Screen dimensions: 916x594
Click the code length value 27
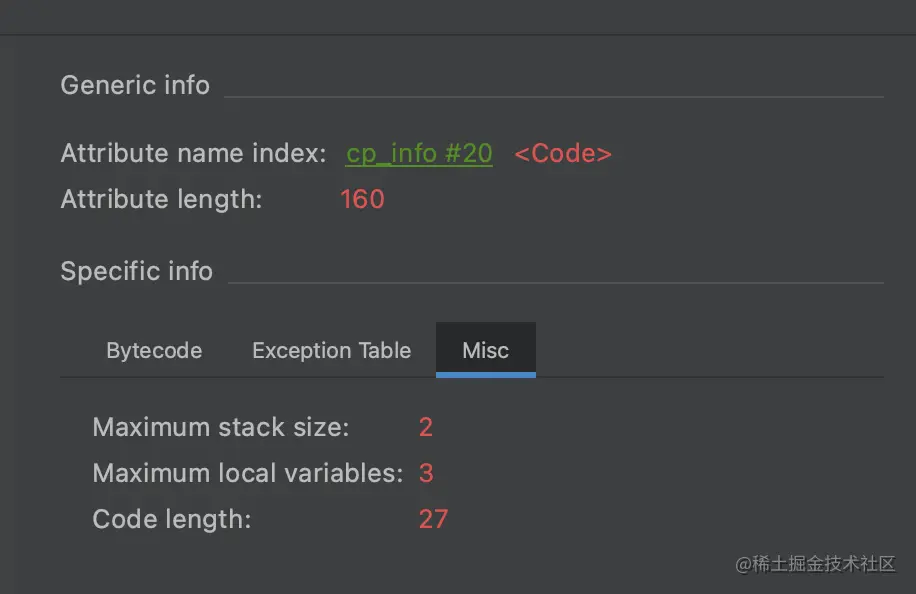pos(433,519)
